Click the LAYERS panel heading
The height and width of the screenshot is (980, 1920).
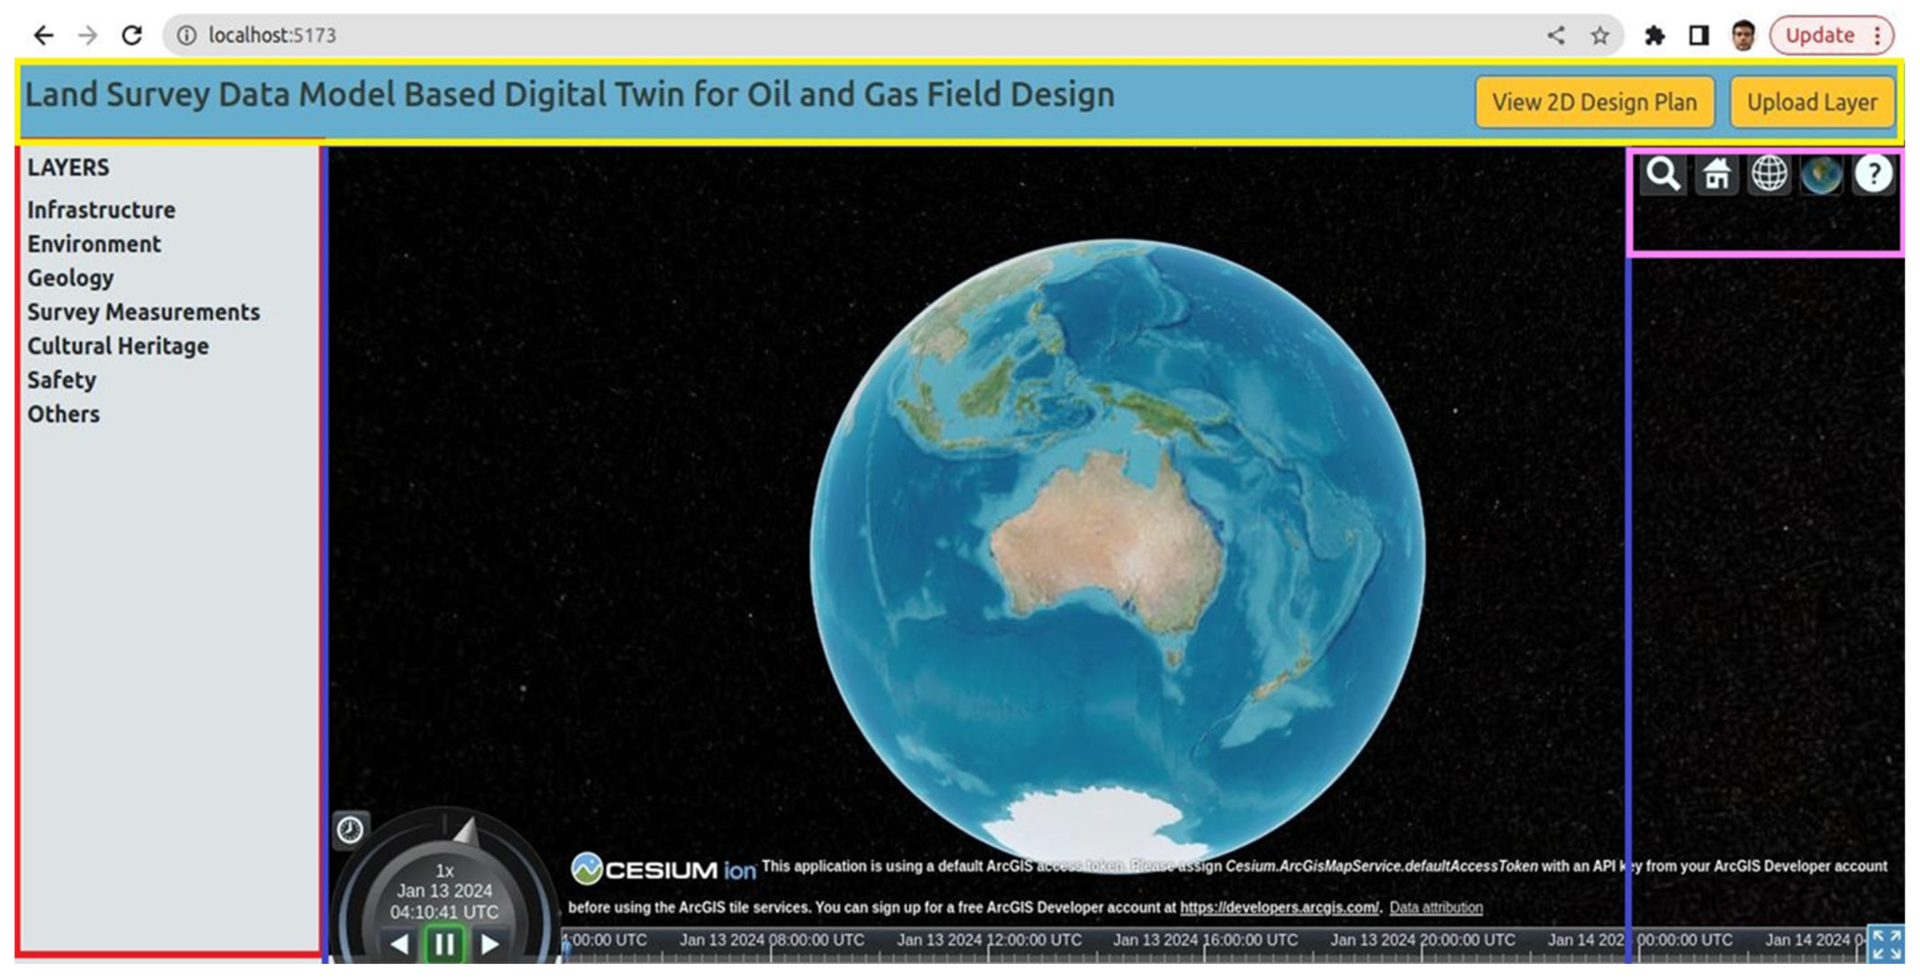point(68,167)
